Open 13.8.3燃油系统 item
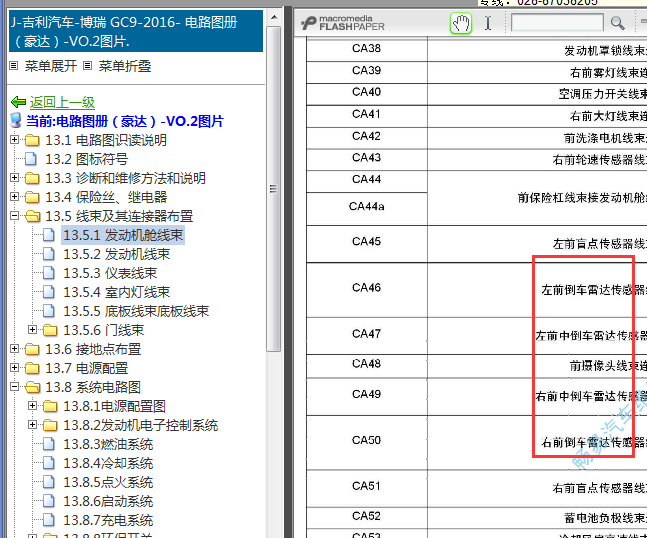The height and width of the screenshot is (538, 647). (x=108, y=444)
